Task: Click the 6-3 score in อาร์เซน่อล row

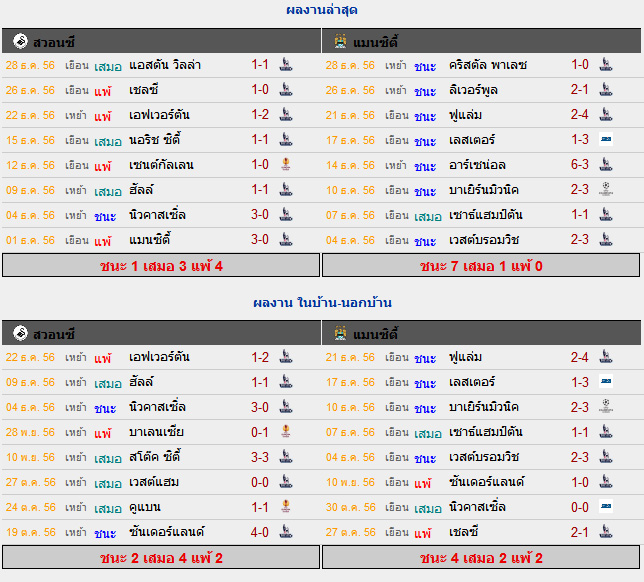Action: pyautogui.click(x=580, y=165)
